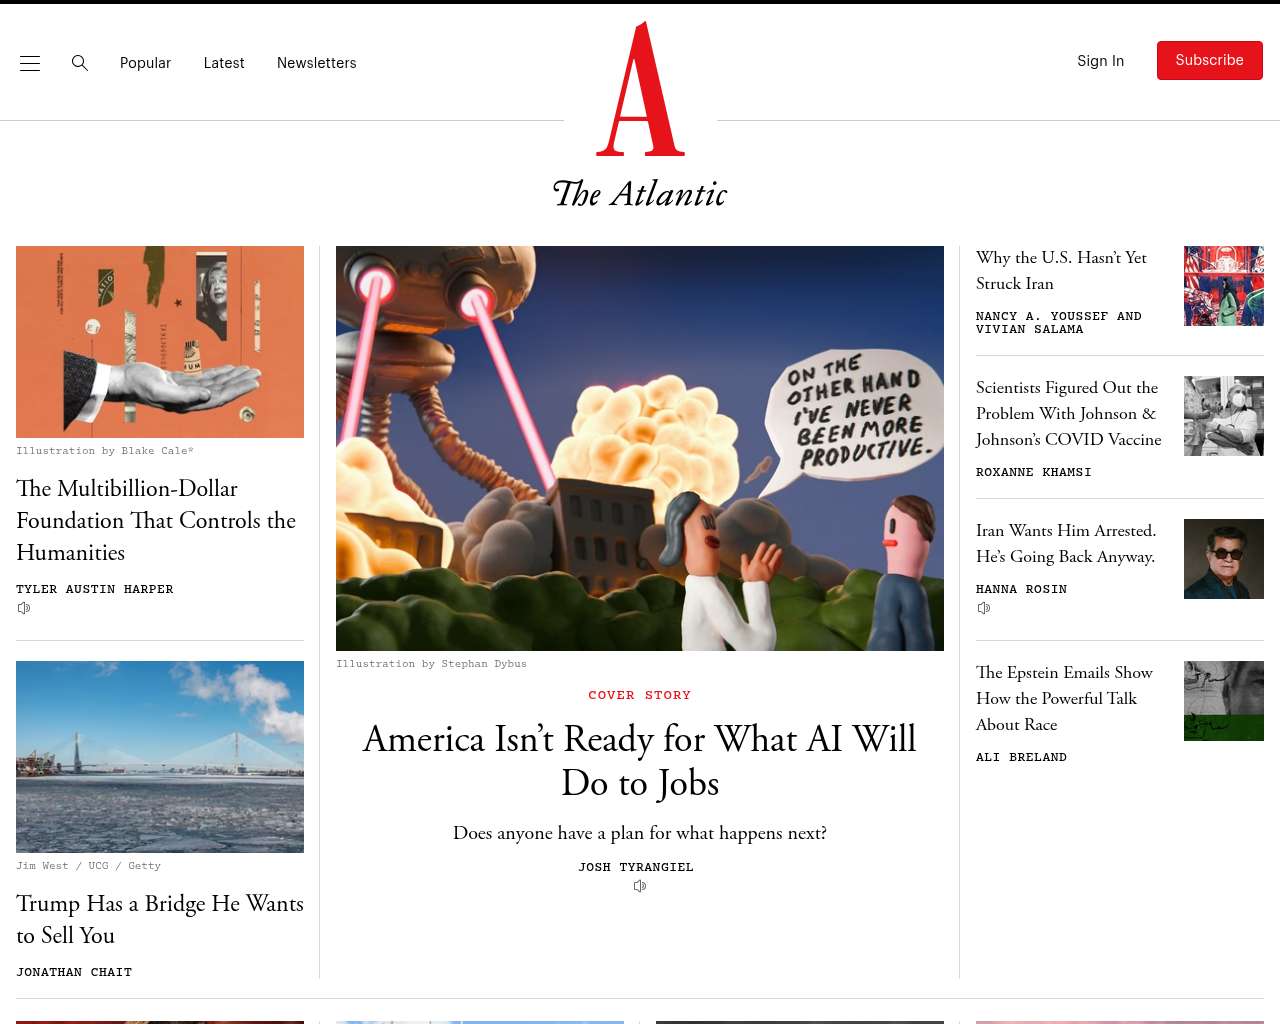Open the Latest stories page
Image resolution: width=1280 pixels, height=1024 pixels.
click(x=224, y=63)
